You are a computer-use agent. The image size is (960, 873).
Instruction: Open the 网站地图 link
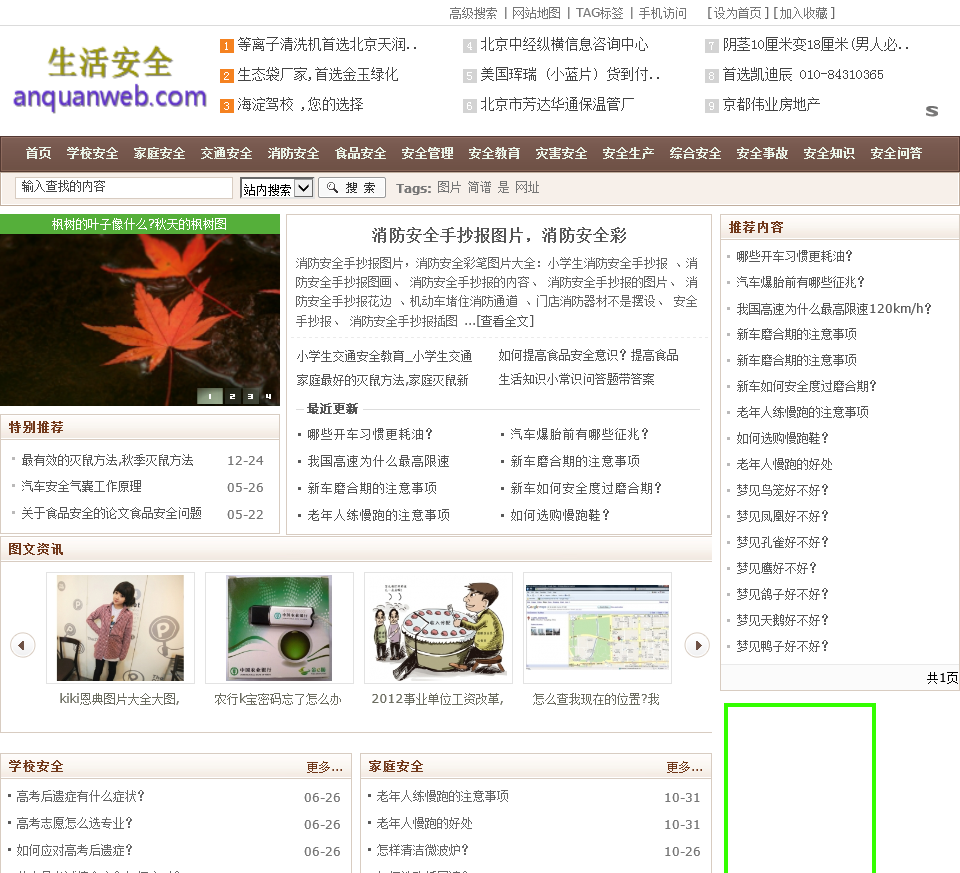(x=536, y=13)
